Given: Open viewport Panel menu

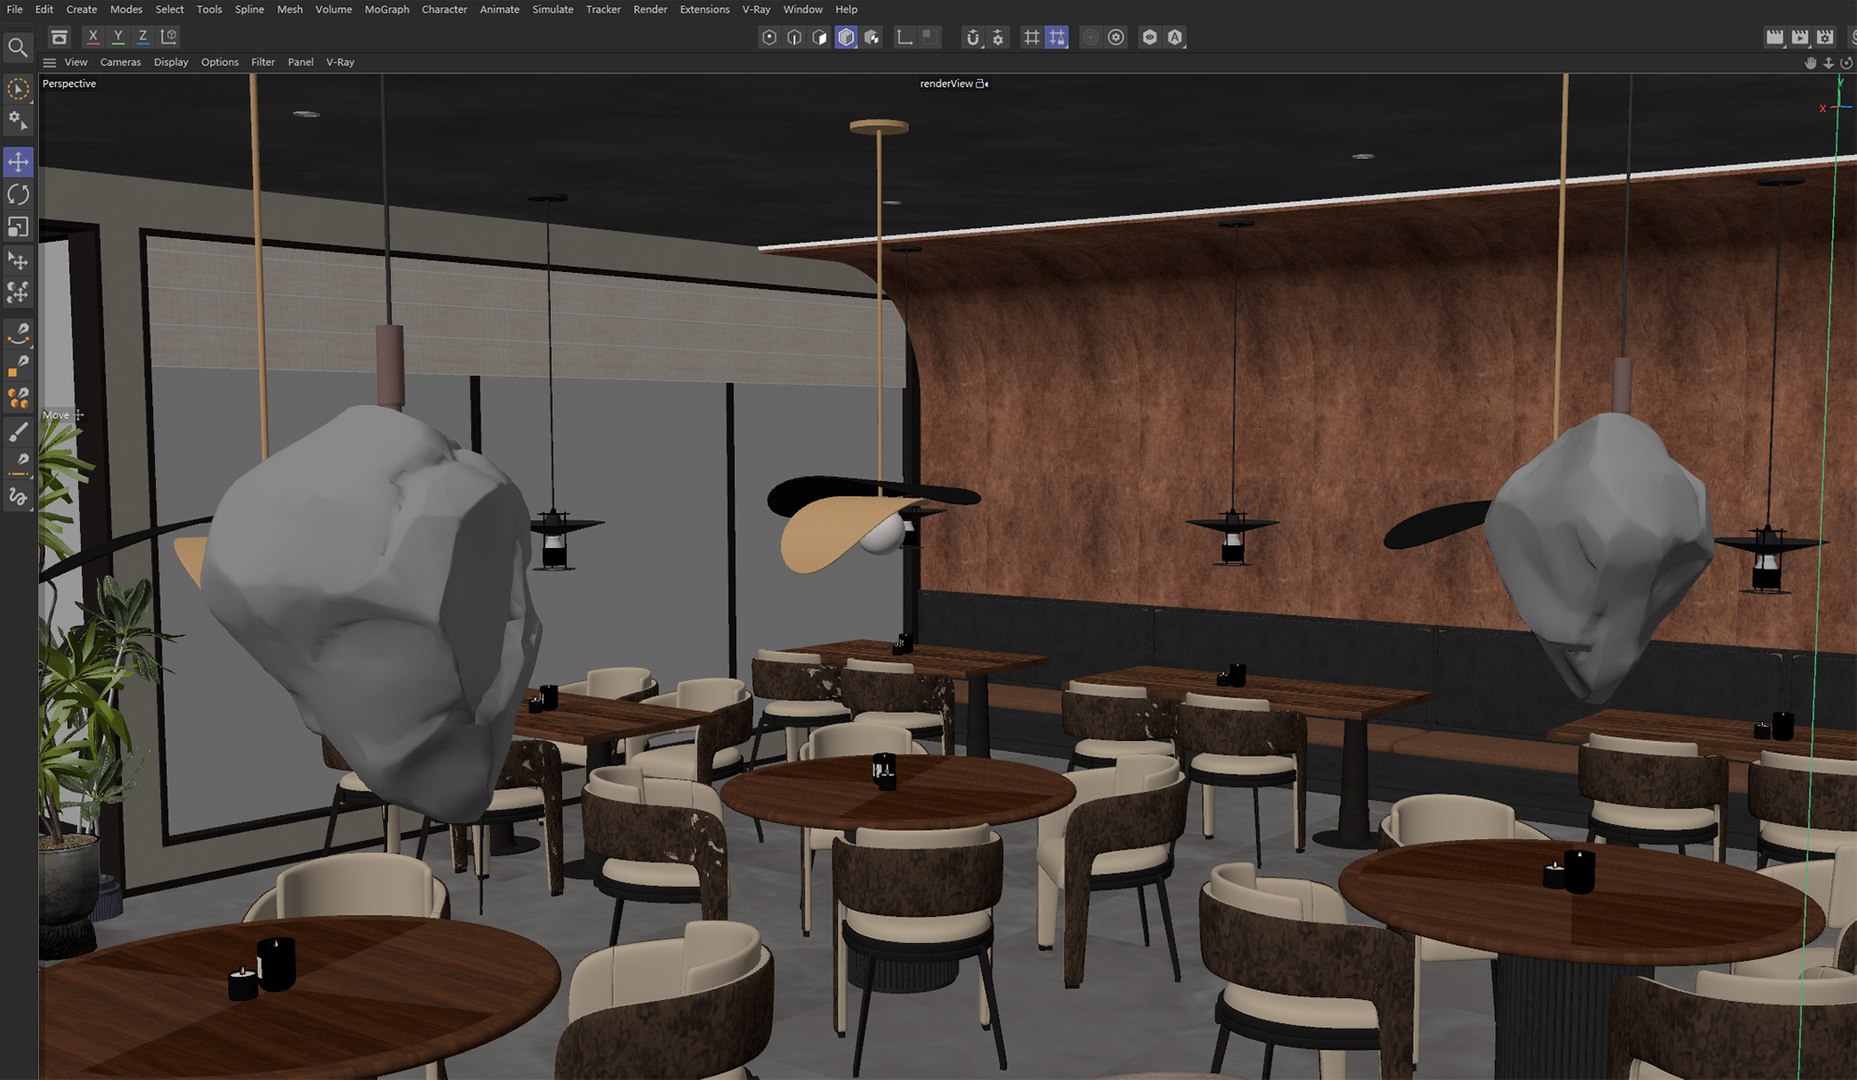Looking at the screenshot, I should click(300, 62).
